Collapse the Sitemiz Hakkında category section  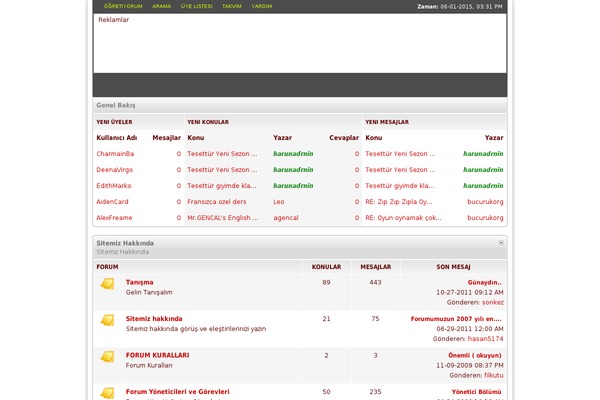click(501, 243)
